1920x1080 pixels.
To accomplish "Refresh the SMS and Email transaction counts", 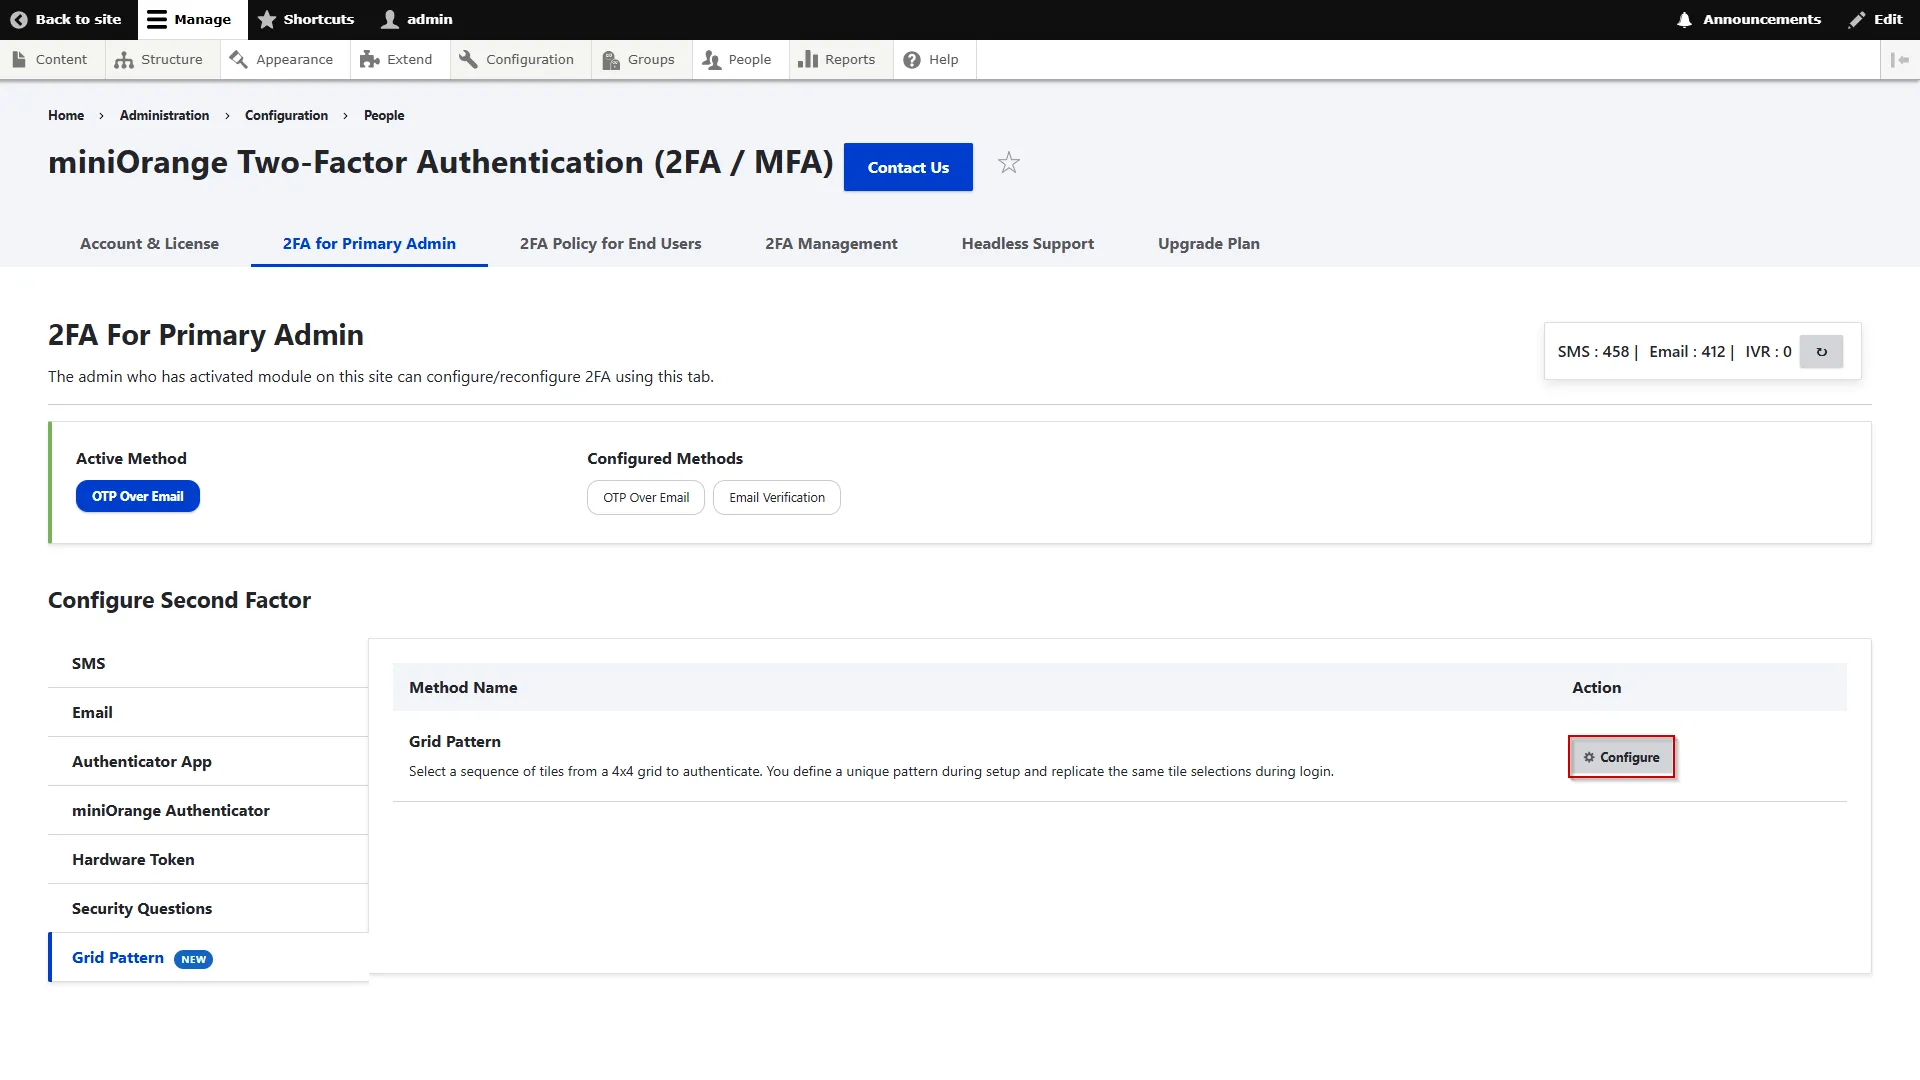I will (x=1821, y=352).
